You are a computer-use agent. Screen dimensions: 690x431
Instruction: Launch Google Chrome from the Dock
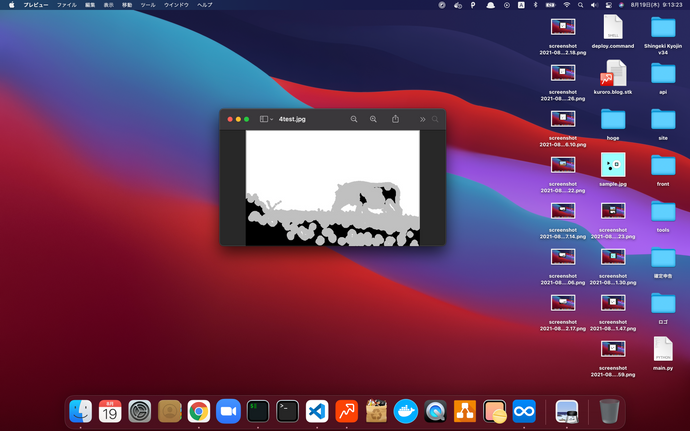[199, 411]
